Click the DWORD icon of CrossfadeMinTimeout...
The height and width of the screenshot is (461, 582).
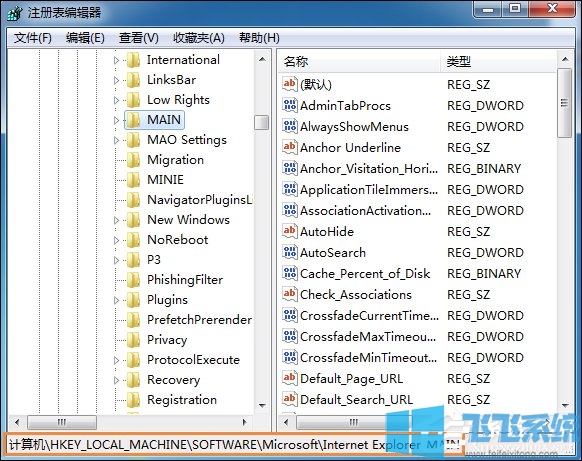point(290,357)
